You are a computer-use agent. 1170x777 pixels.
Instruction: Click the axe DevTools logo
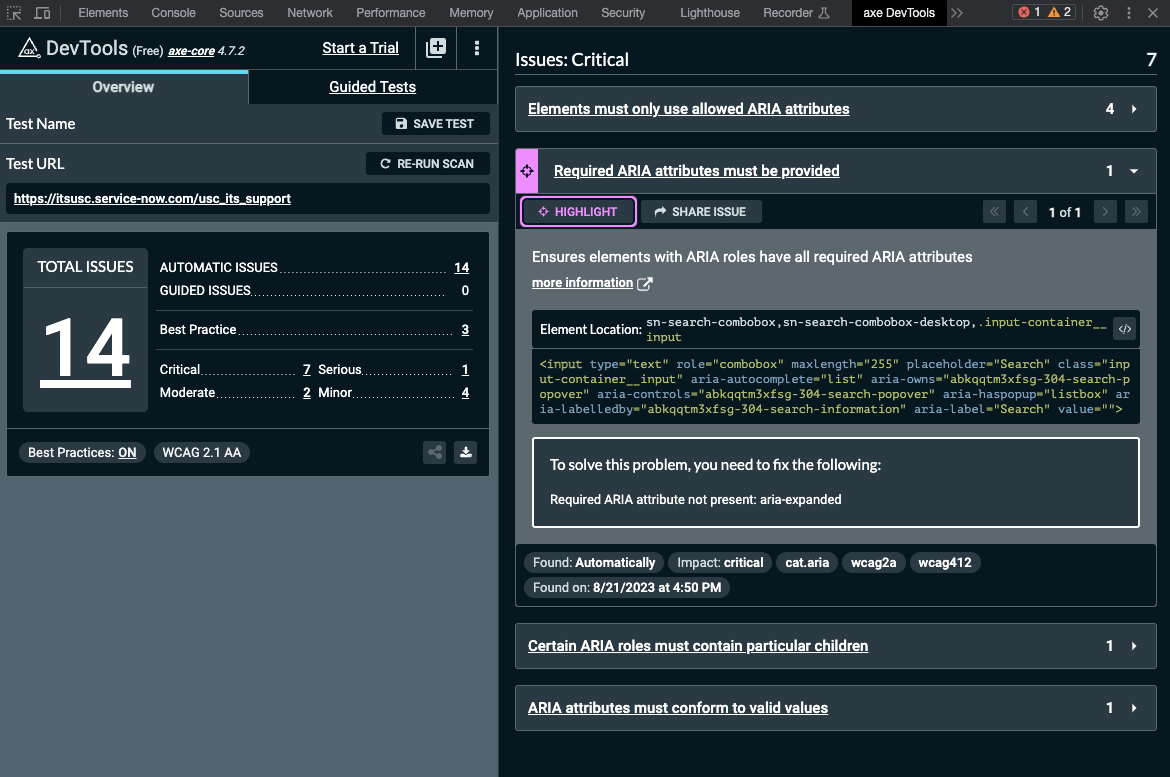tap(29, 48)
